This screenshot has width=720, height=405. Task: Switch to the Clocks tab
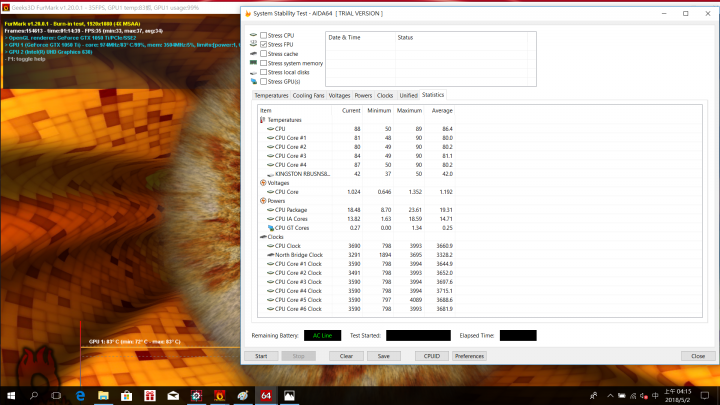click(385, 96)
